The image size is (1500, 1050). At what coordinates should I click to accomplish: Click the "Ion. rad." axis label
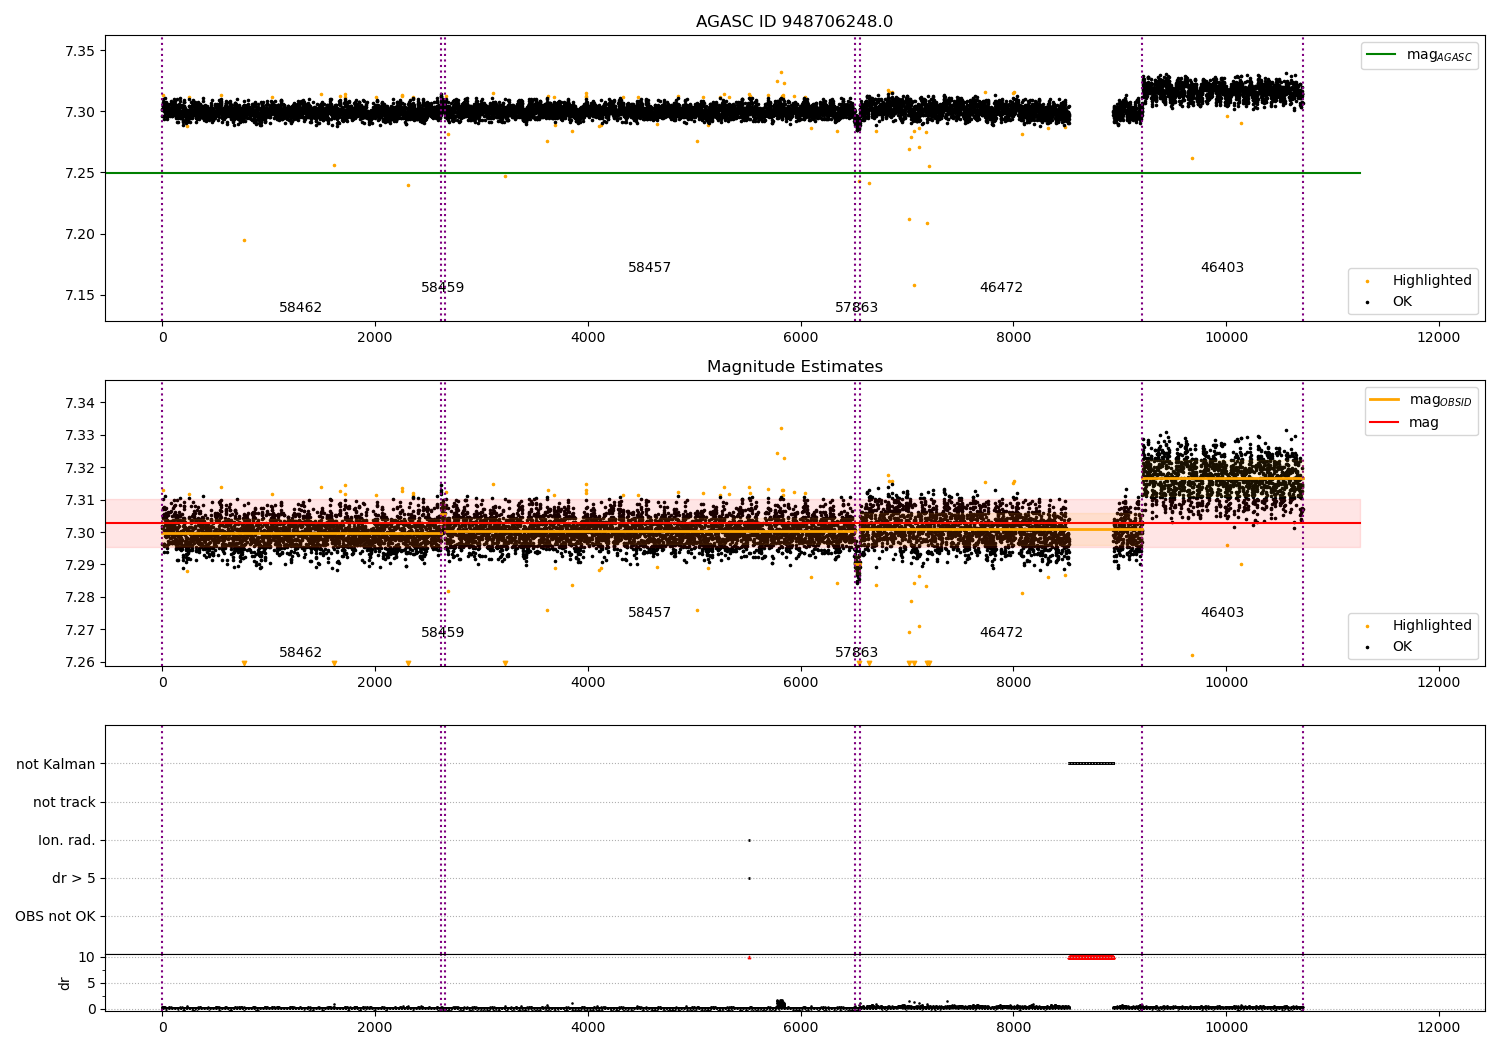[x=67, y=840]
